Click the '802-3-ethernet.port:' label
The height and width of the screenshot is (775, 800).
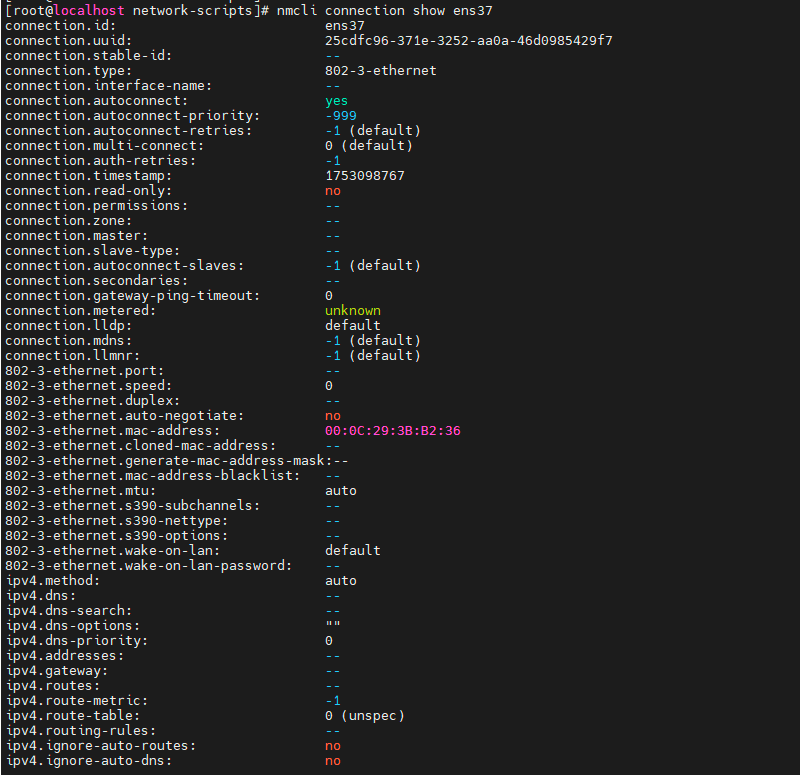85,371
